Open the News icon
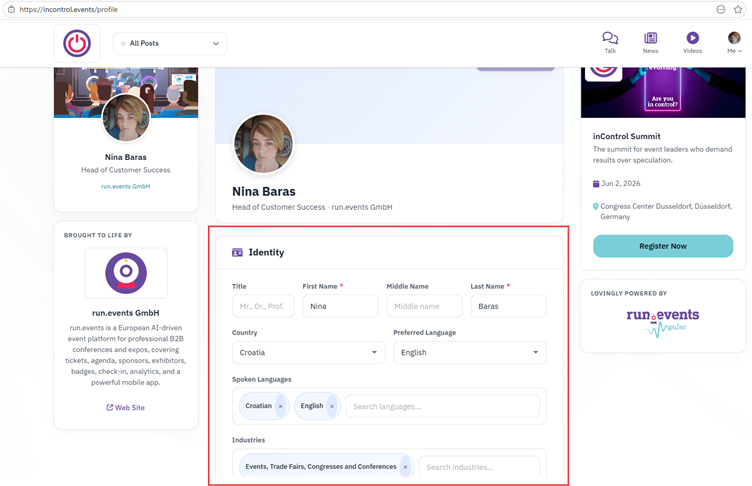 click(x=650, y=38)
